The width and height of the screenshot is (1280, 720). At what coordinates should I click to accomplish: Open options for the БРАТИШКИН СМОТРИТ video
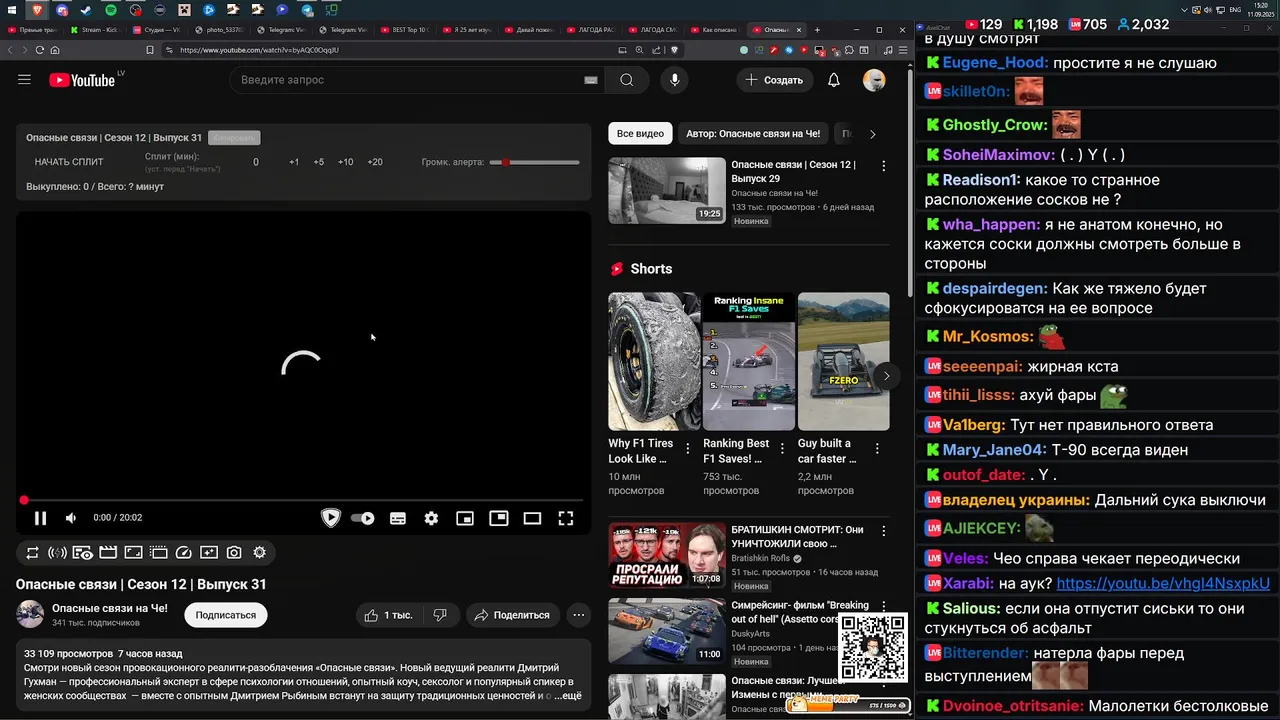click(883, 531)
